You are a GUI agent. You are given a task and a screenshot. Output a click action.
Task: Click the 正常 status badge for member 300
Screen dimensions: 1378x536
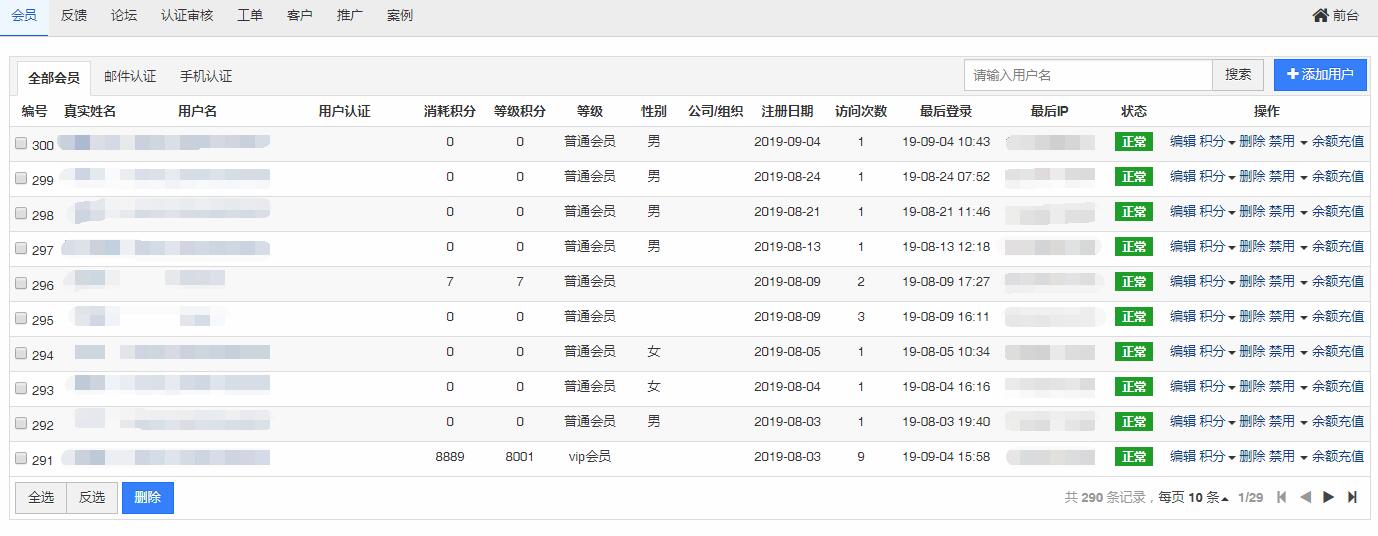pos(1134,142)
